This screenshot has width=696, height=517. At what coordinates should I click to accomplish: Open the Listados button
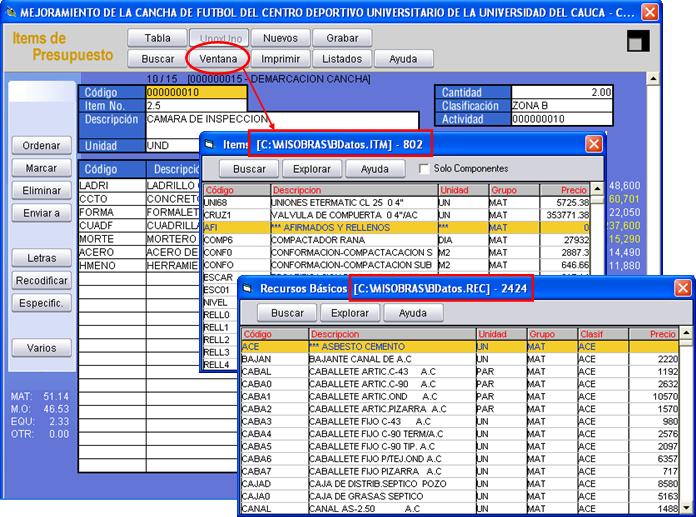pos(342,59)
